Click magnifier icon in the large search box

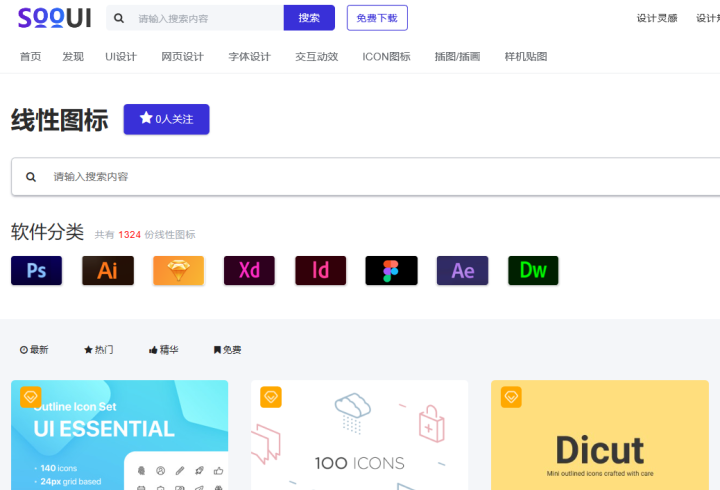[31, 177]
